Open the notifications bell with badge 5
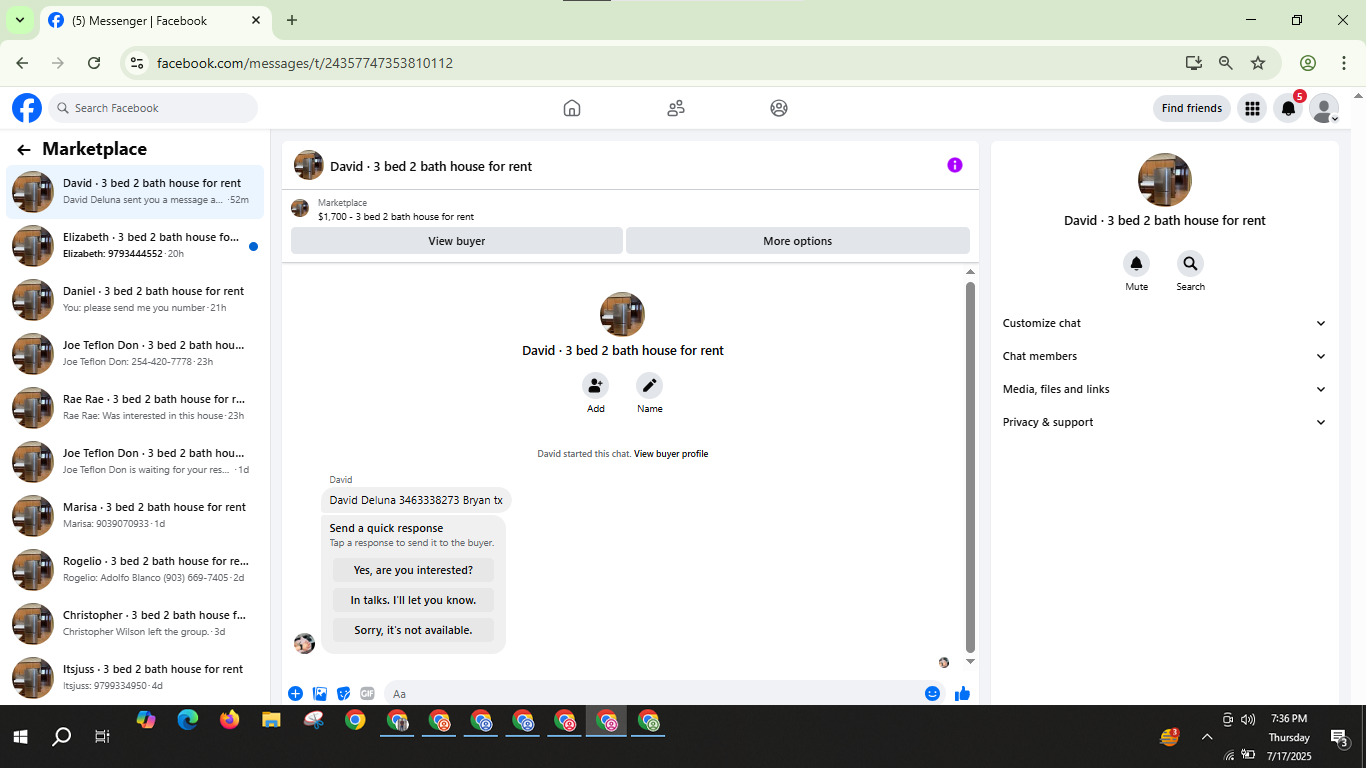The height and width of the screenshot is (768, 1366). [x=1289, y=108]
